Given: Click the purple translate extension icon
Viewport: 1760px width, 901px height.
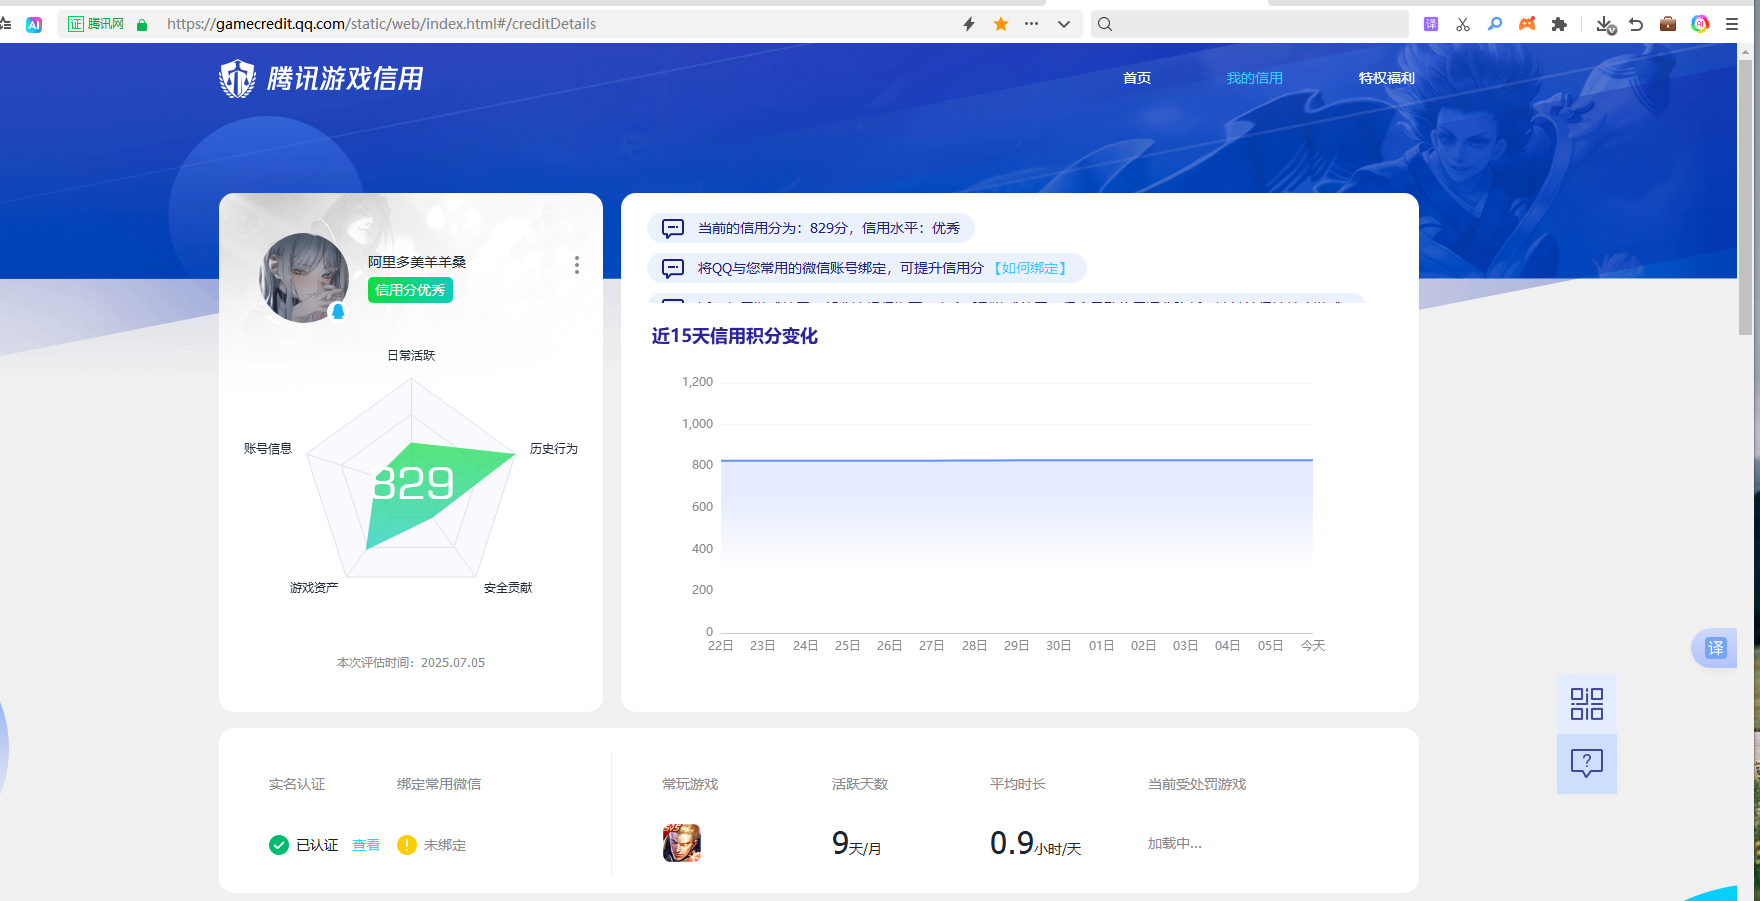Looking at the screenshot, I should [1431, 24].
